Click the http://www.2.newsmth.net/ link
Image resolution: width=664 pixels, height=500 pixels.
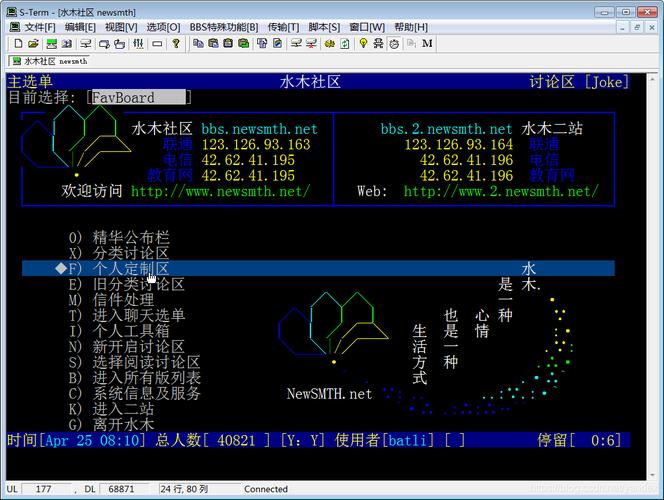click(x=501, y=191)
